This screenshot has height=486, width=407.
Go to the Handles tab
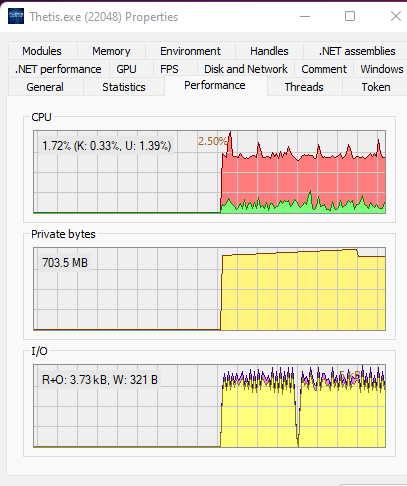tap(269, 51)
